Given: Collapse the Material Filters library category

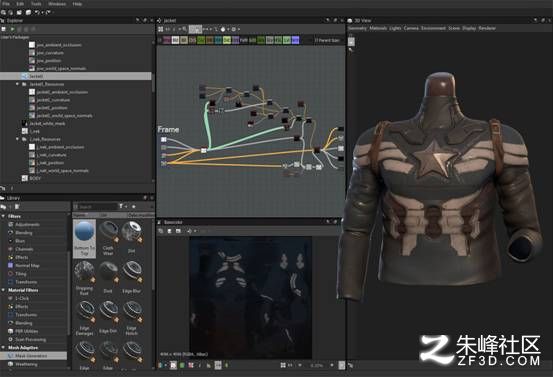Looking at the screenshot, I should (x=3, y=290).
